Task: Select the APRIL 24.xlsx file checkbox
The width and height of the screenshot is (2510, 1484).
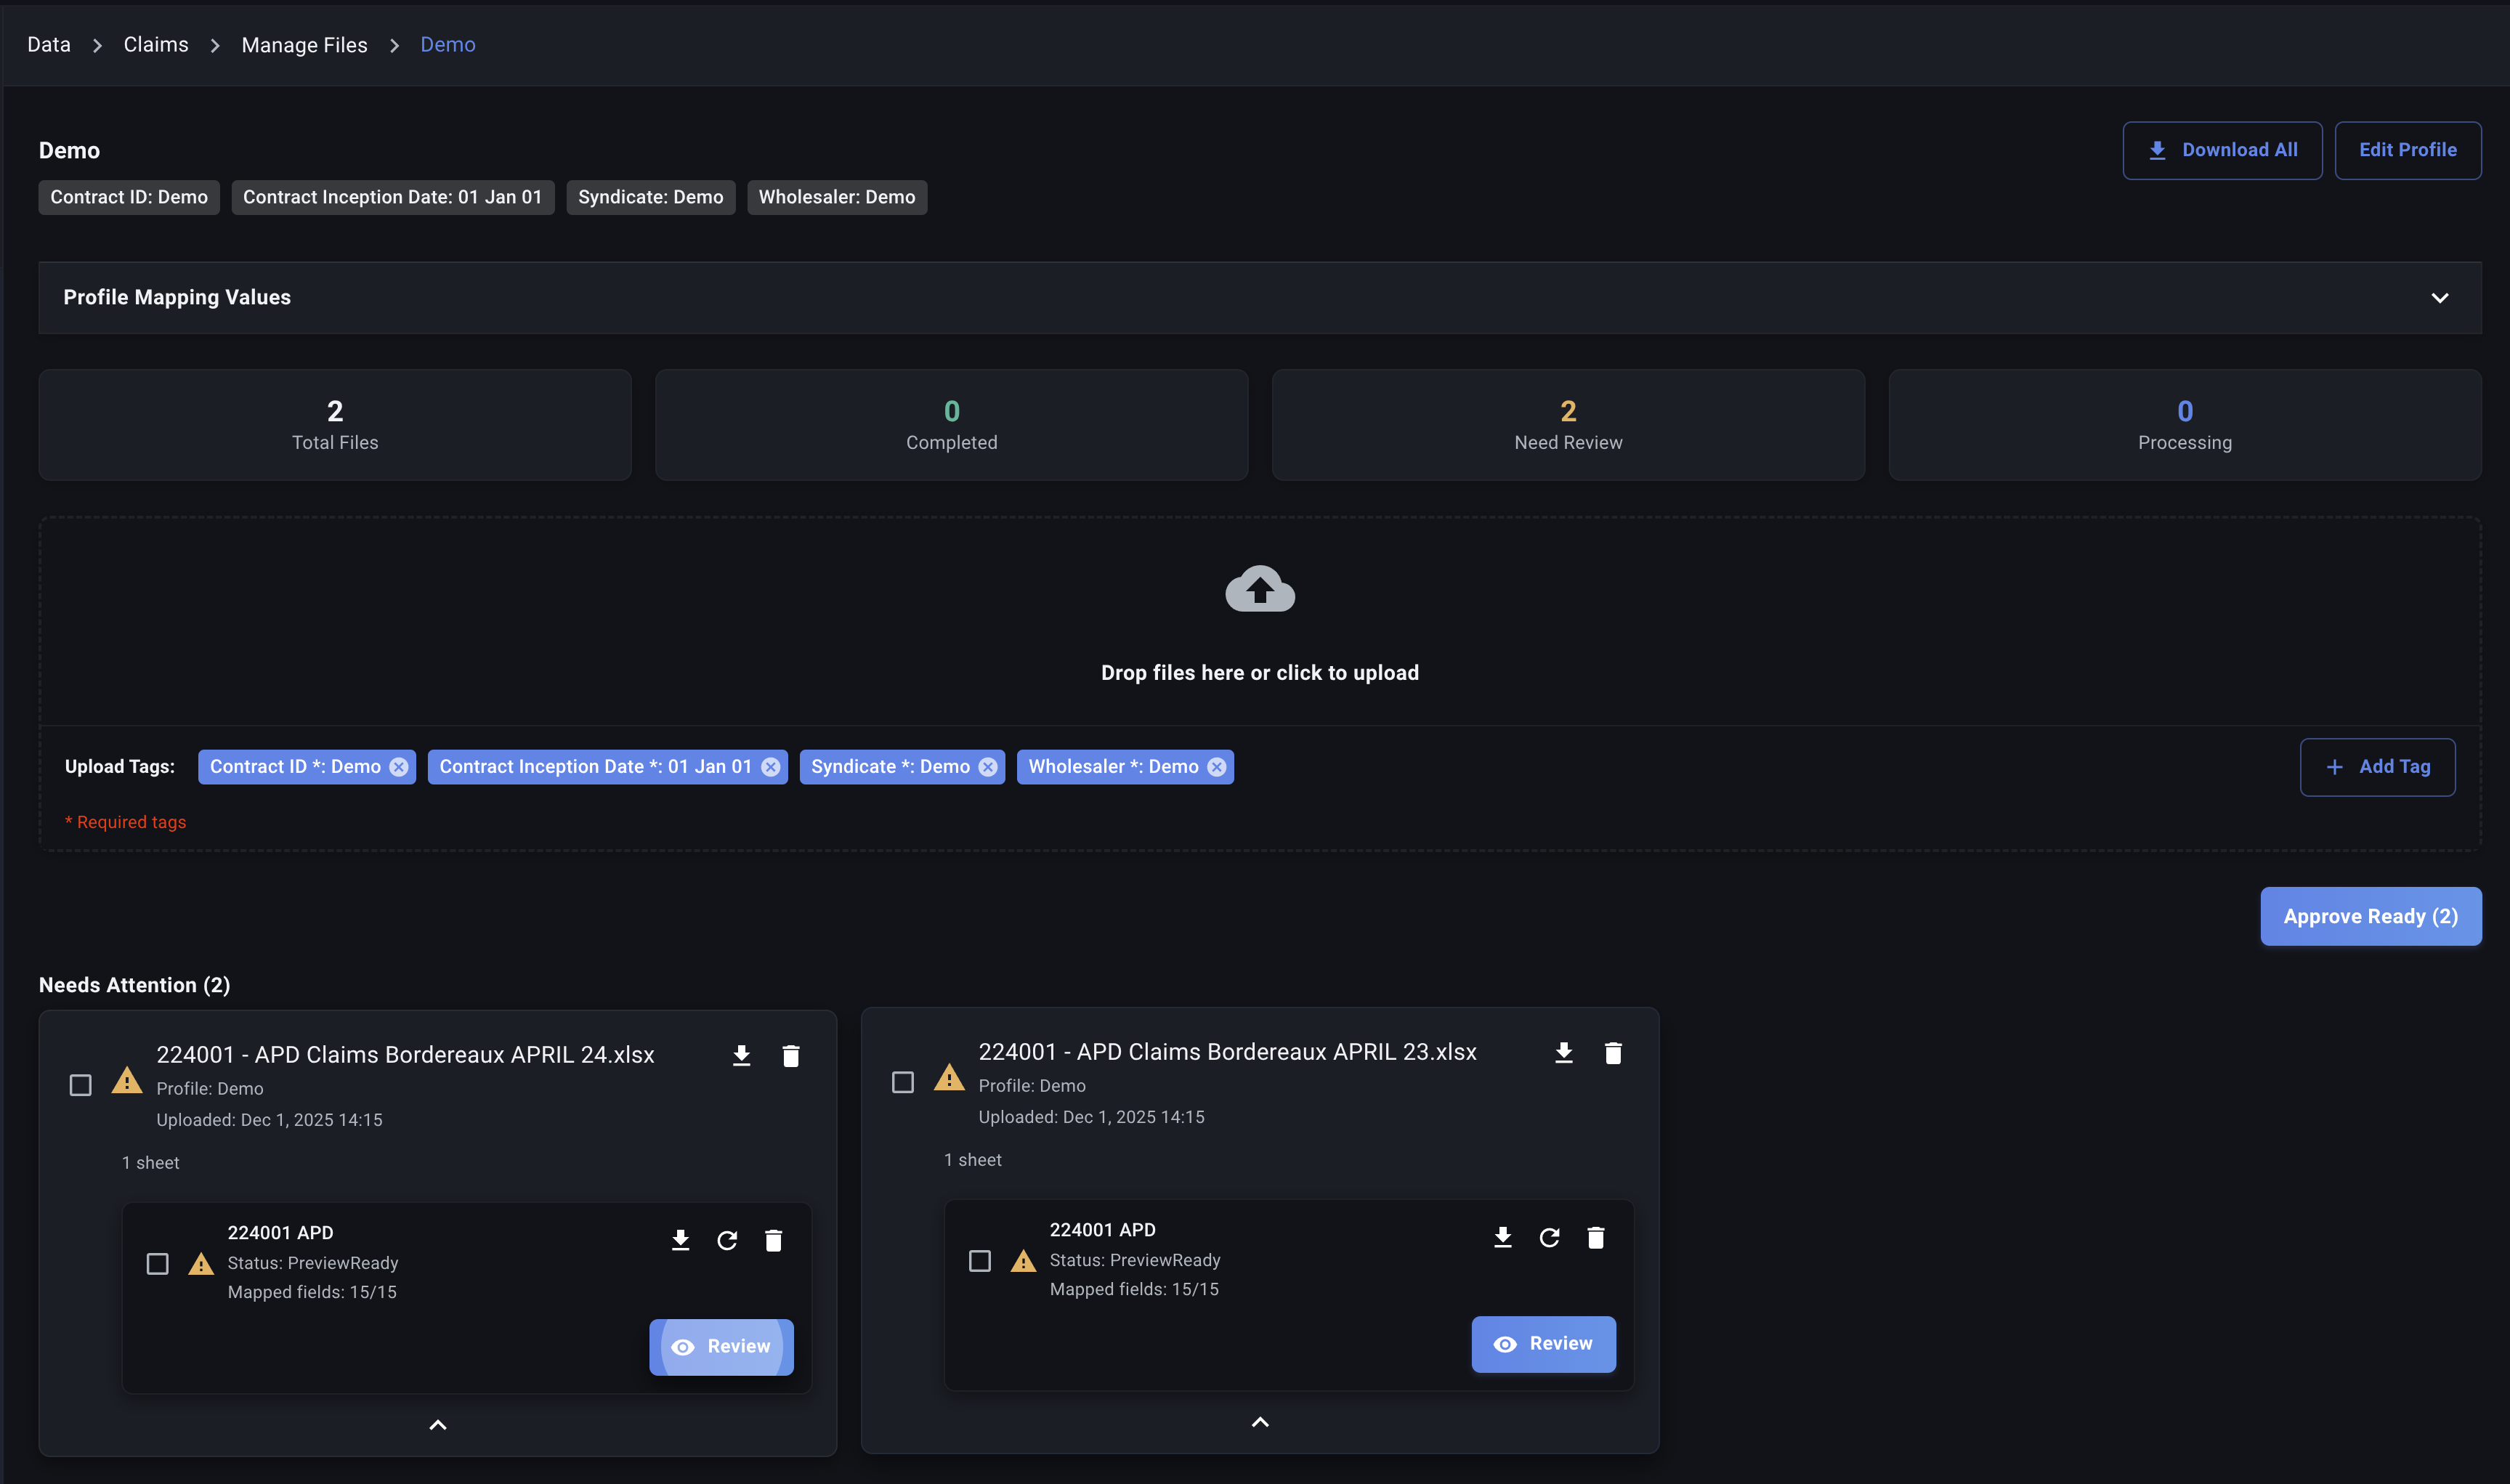Action: point(81,1085)
